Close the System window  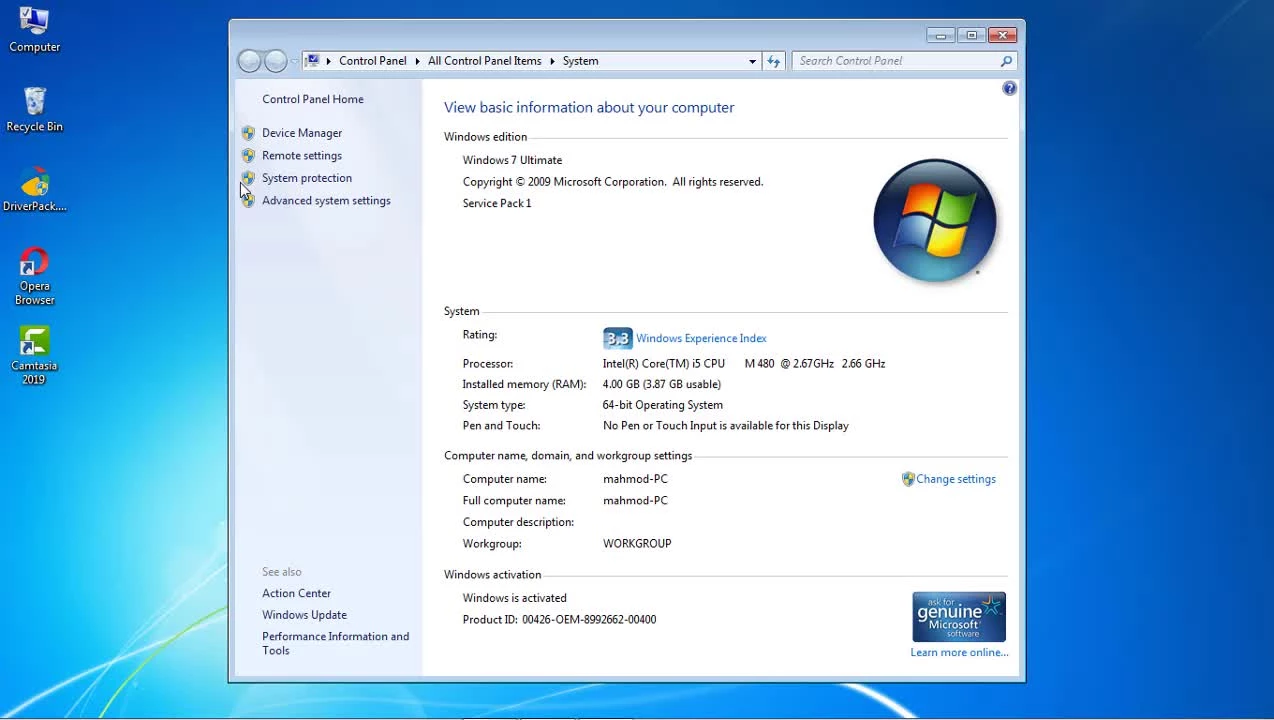pos(1003,36)
